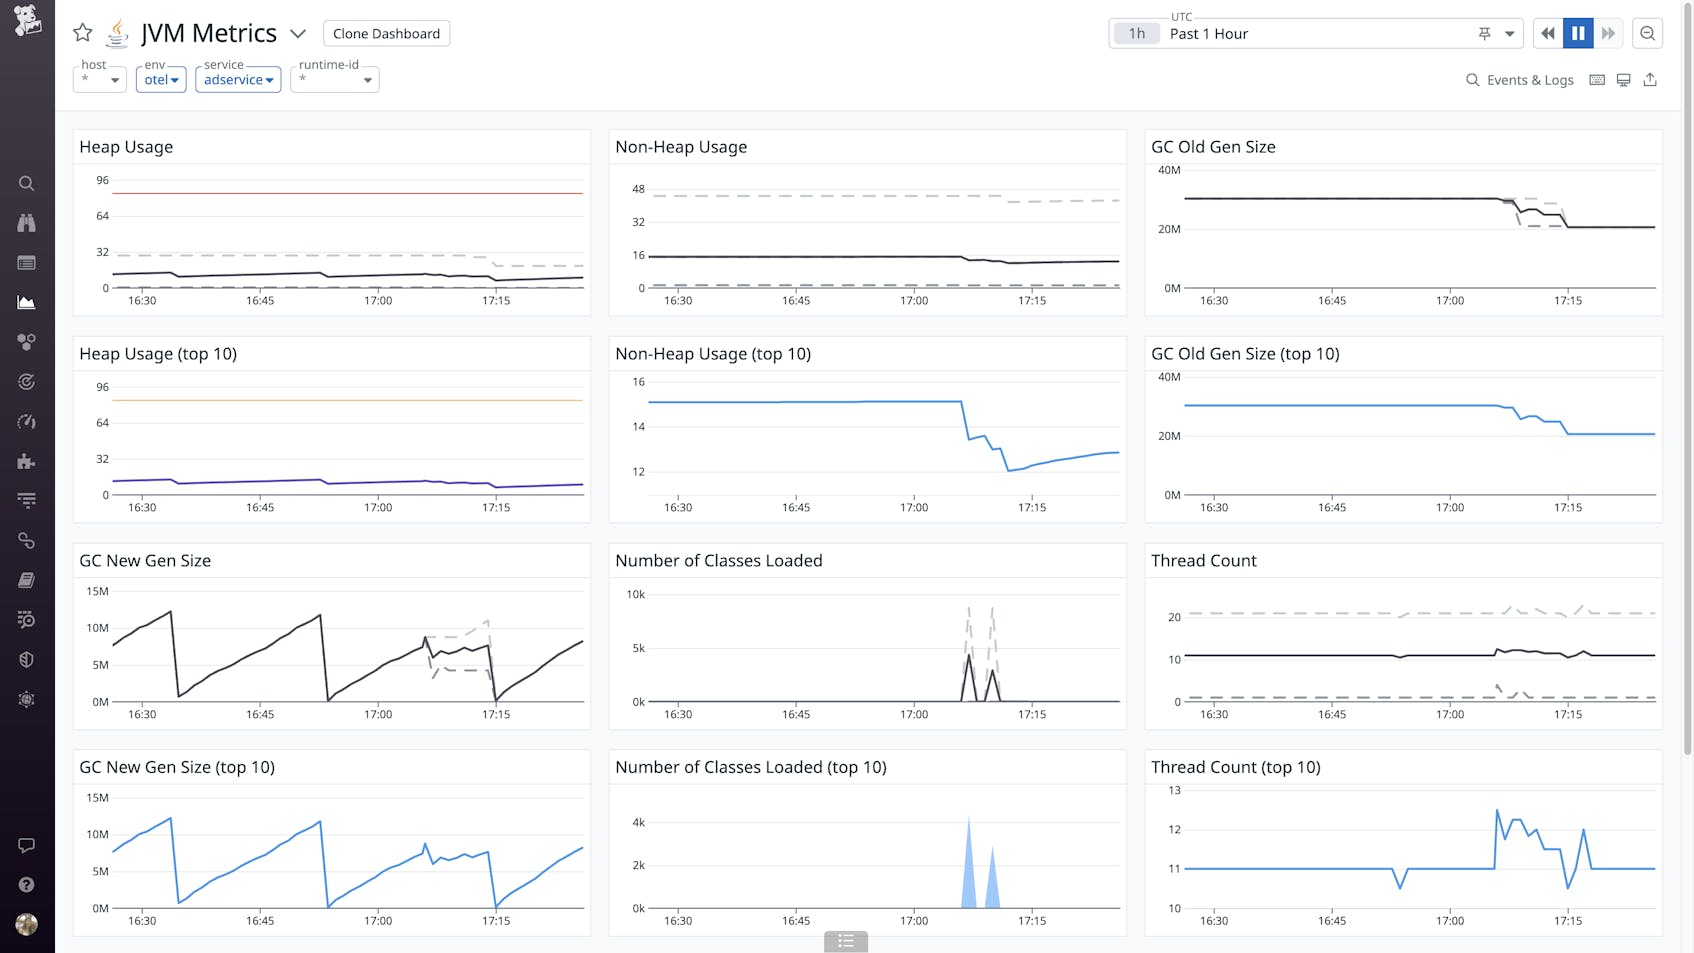
Task: Open the host filter selector
Action: click(99, 79)
